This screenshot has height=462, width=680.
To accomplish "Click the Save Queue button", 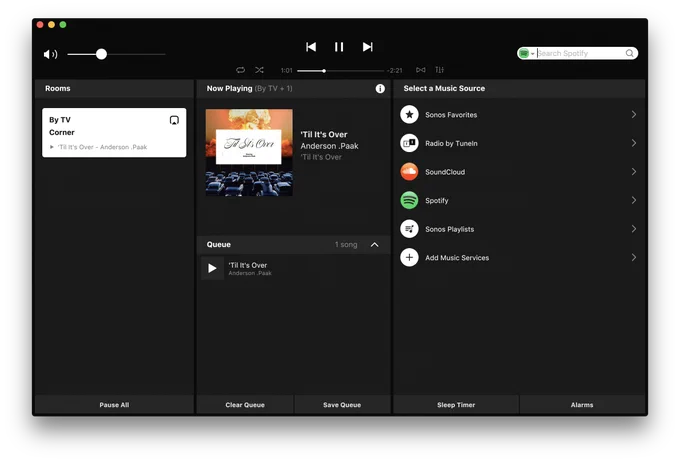I will (342, 405).
